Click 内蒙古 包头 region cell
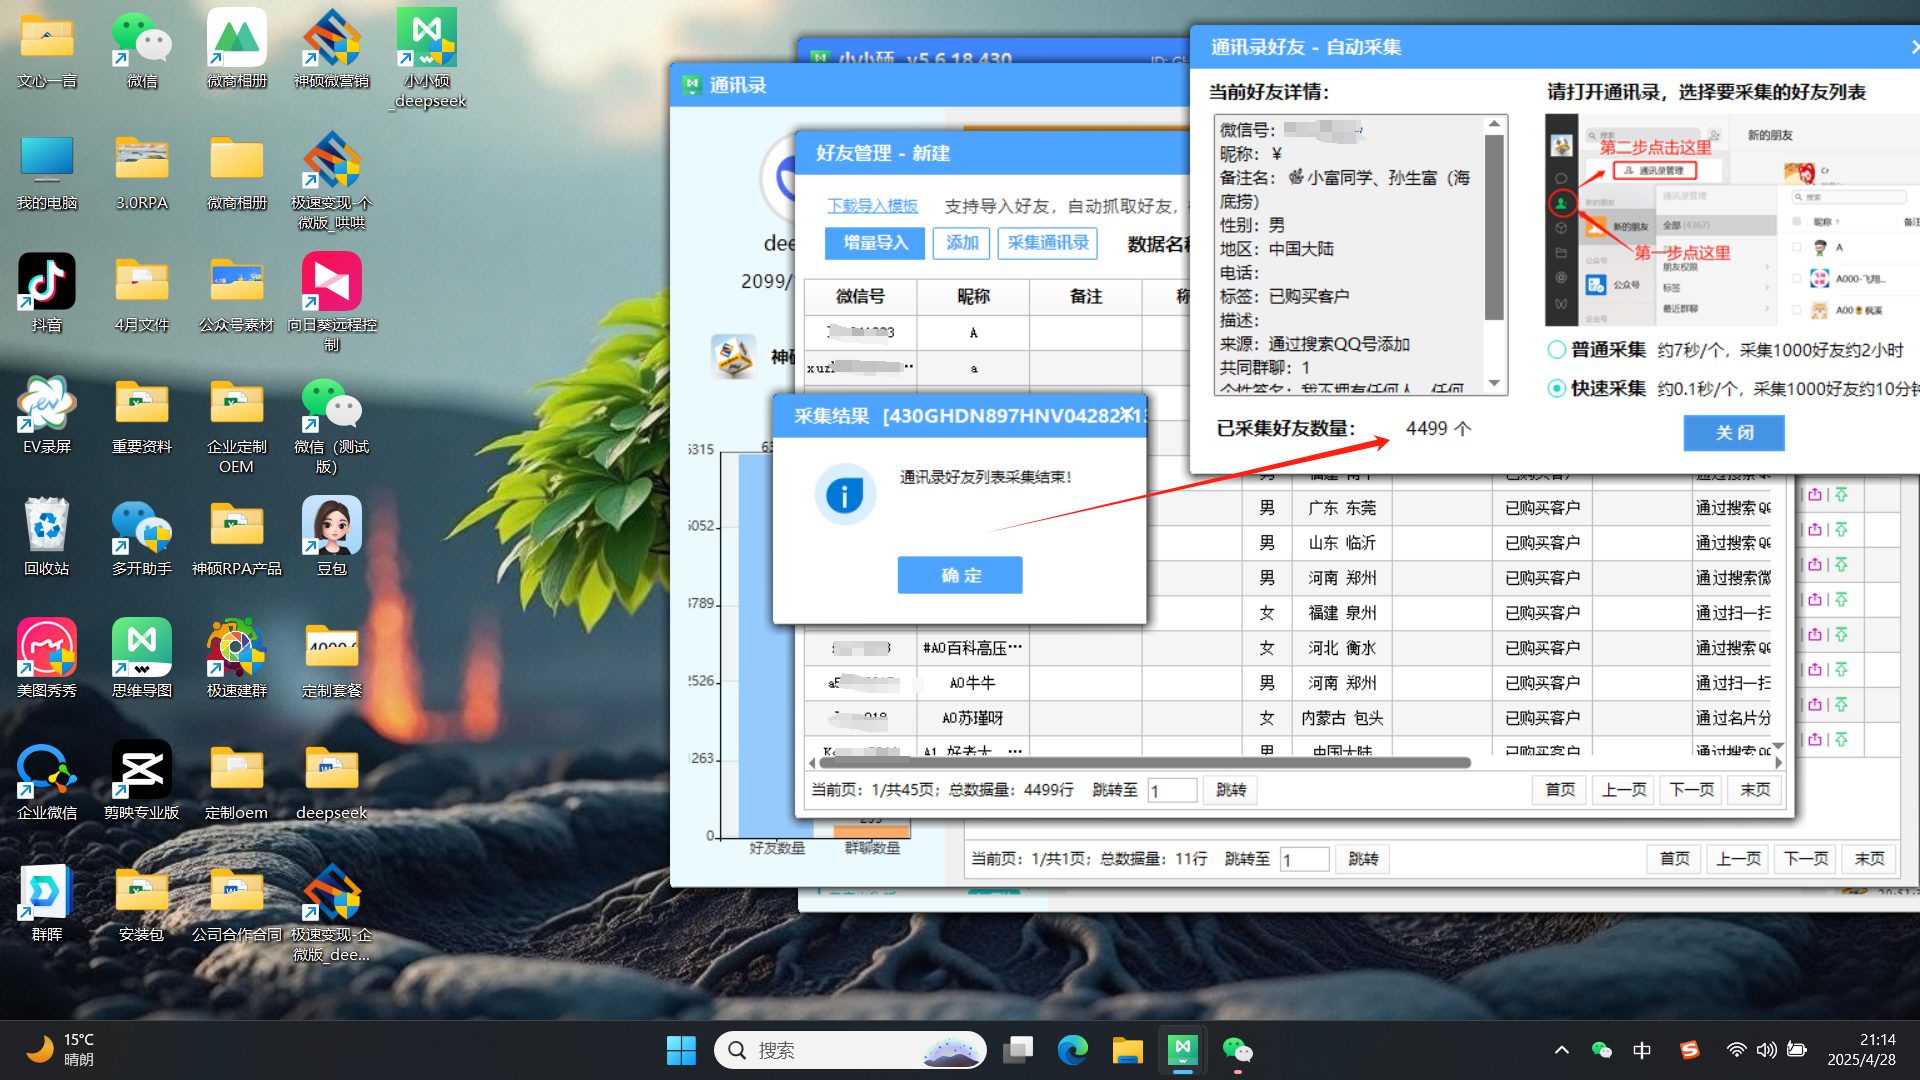 (x=1342, y=718)
